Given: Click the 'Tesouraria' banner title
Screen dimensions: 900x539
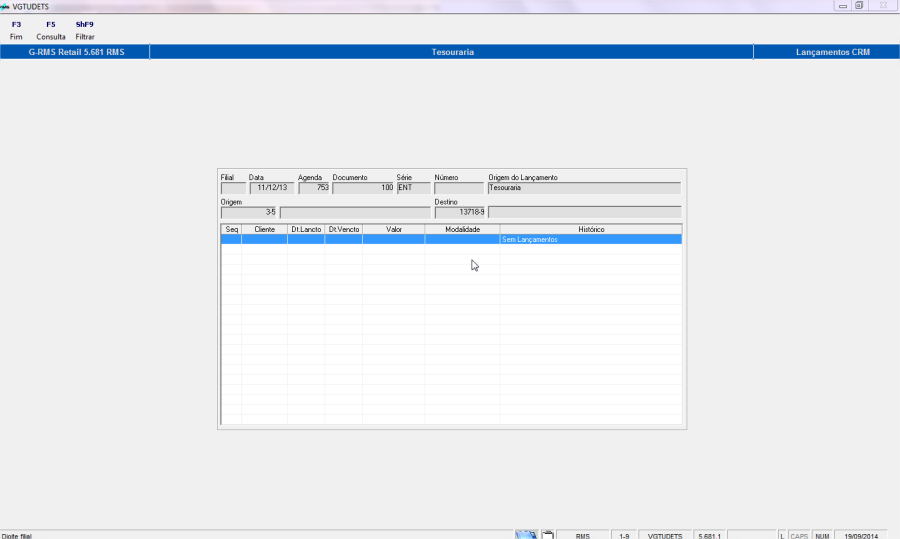Looking at the screenshot, I should click(x=452, y=52).
